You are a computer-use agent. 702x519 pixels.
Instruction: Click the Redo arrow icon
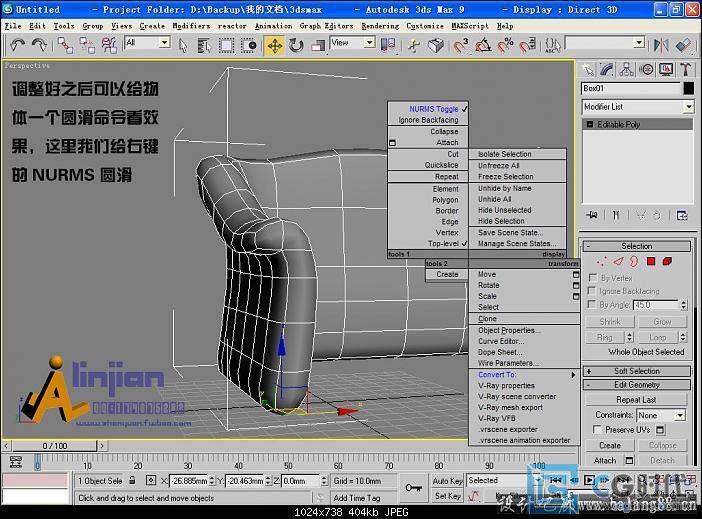(x=39, y=45)
